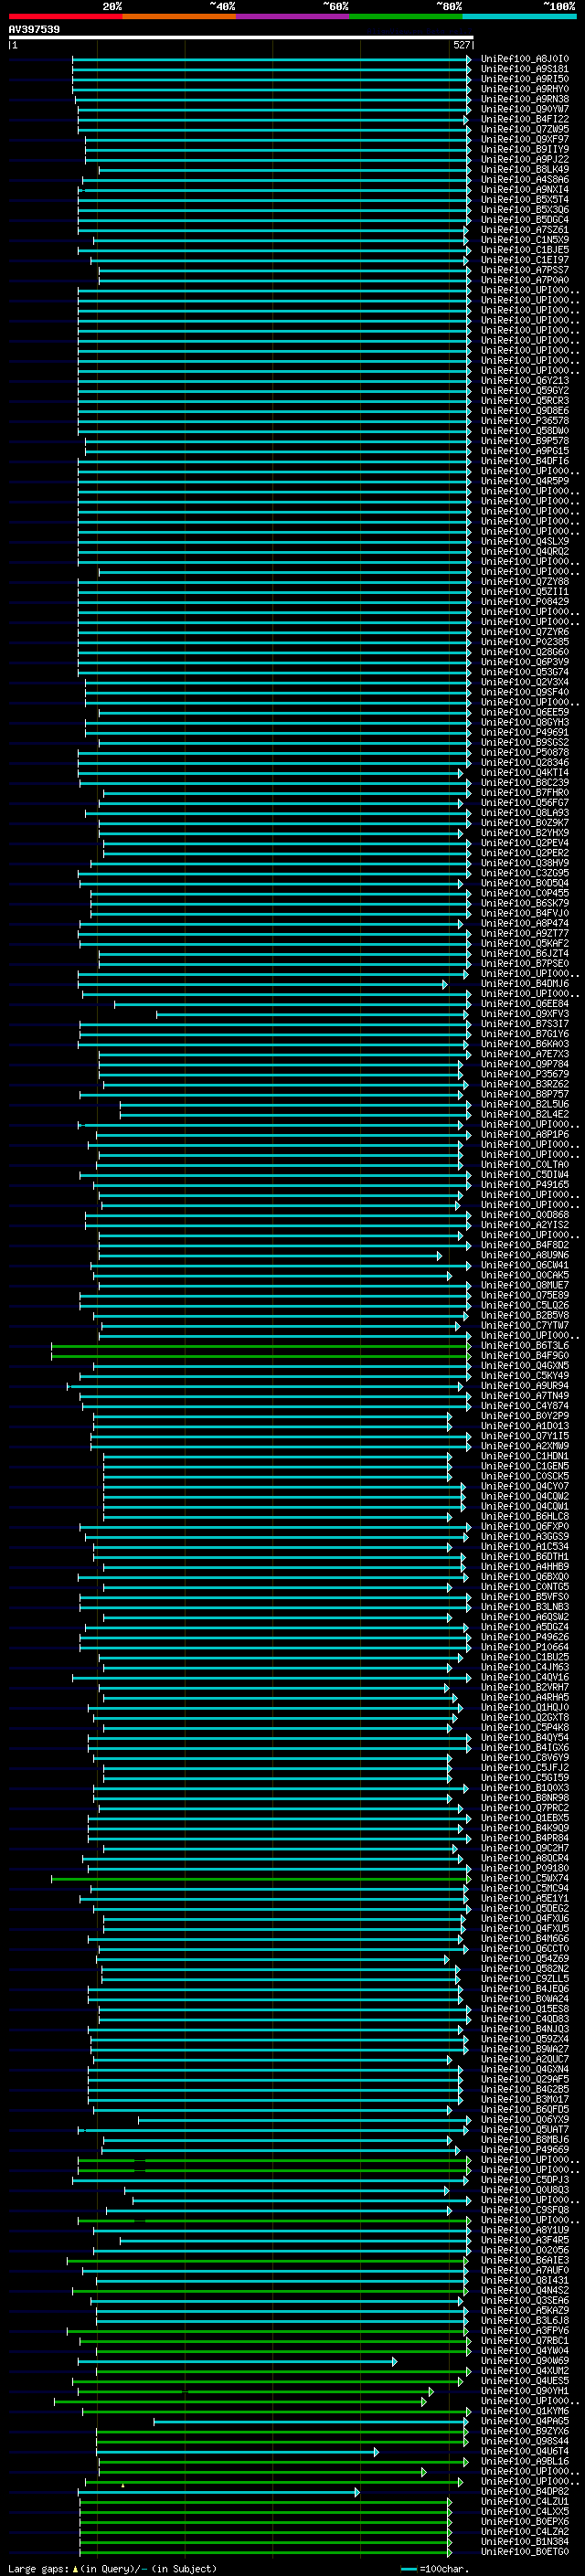
Task: Select label UniRef100_B5X5T4
Action: (x=525, y=199)
